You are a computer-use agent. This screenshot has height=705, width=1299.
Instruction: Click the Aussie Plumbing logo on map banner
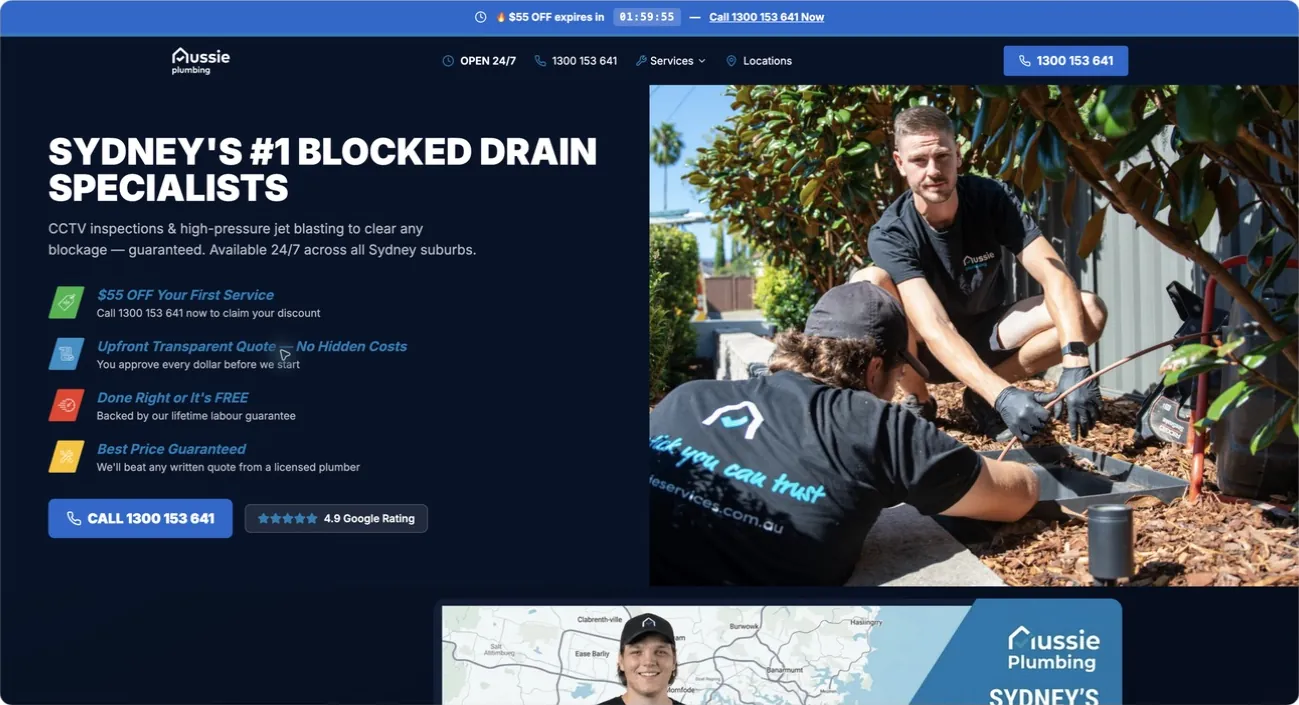click(x=1053, y=649)
